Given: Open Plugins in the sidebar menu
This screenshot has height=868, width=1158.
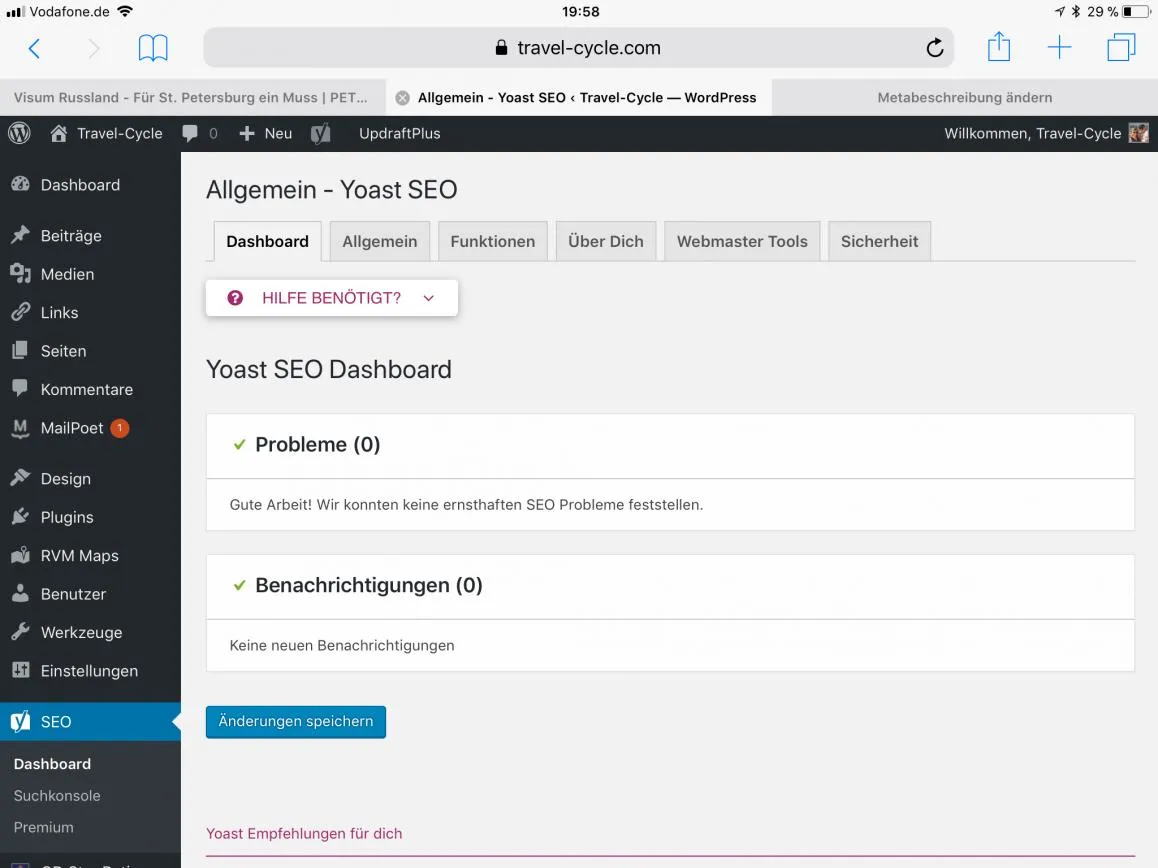Looking at the screenshot, I should pyautogui.click(x=67, y=517).
